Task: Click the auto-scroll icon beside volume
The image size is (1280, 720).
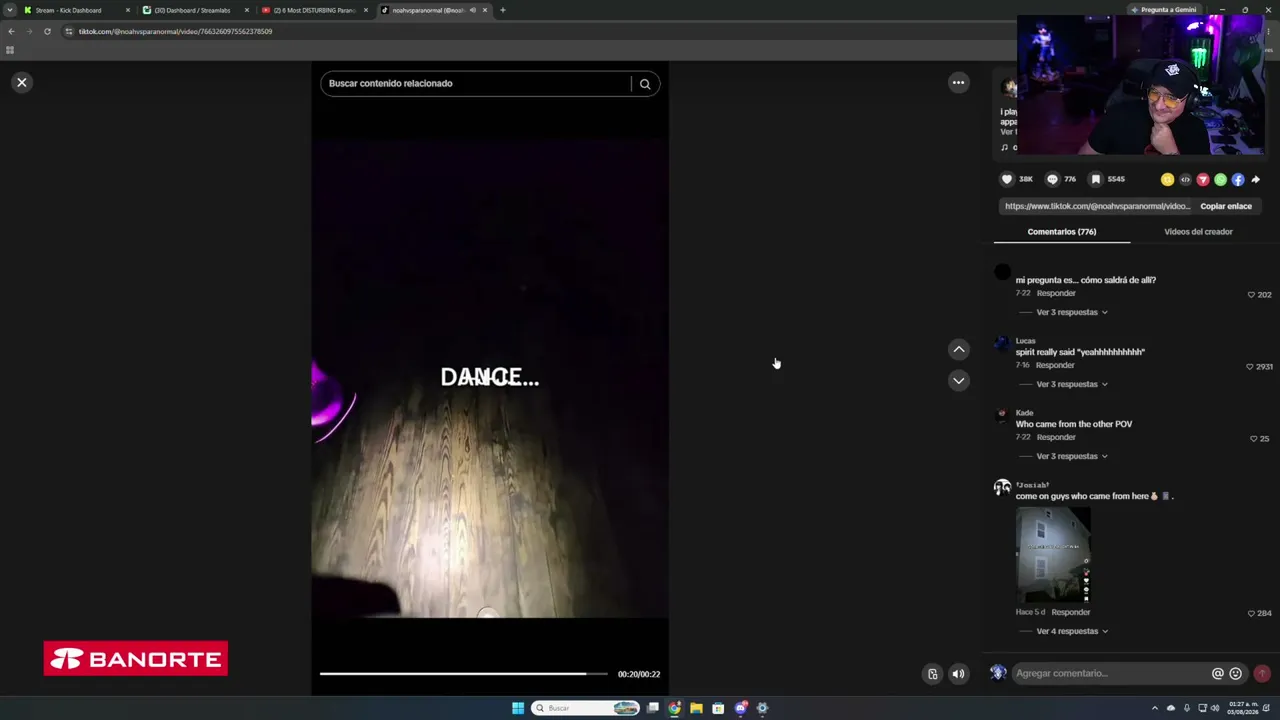Action: 932,674
